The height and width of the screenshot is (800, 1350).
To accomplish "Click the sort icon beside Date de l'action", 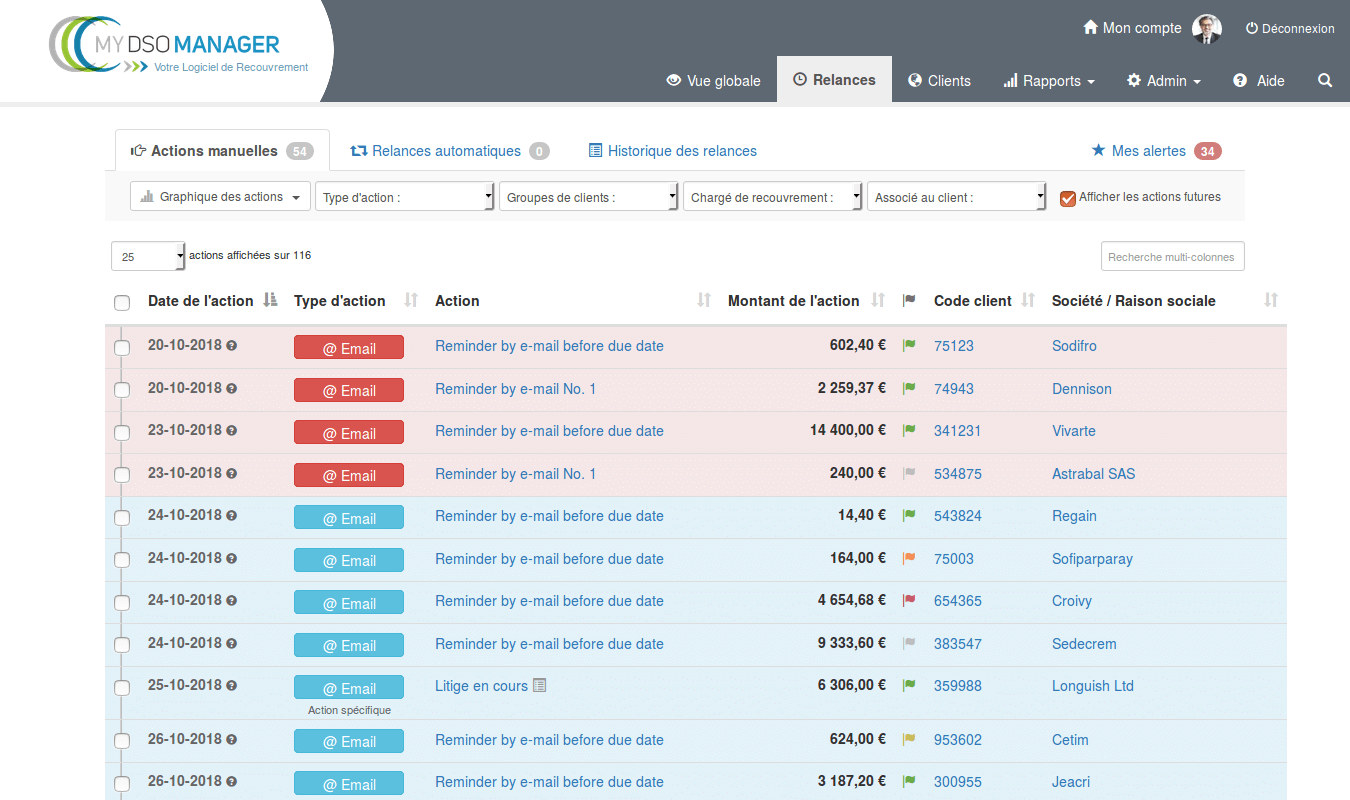I will pyautogui.click(x=270, y=300).
